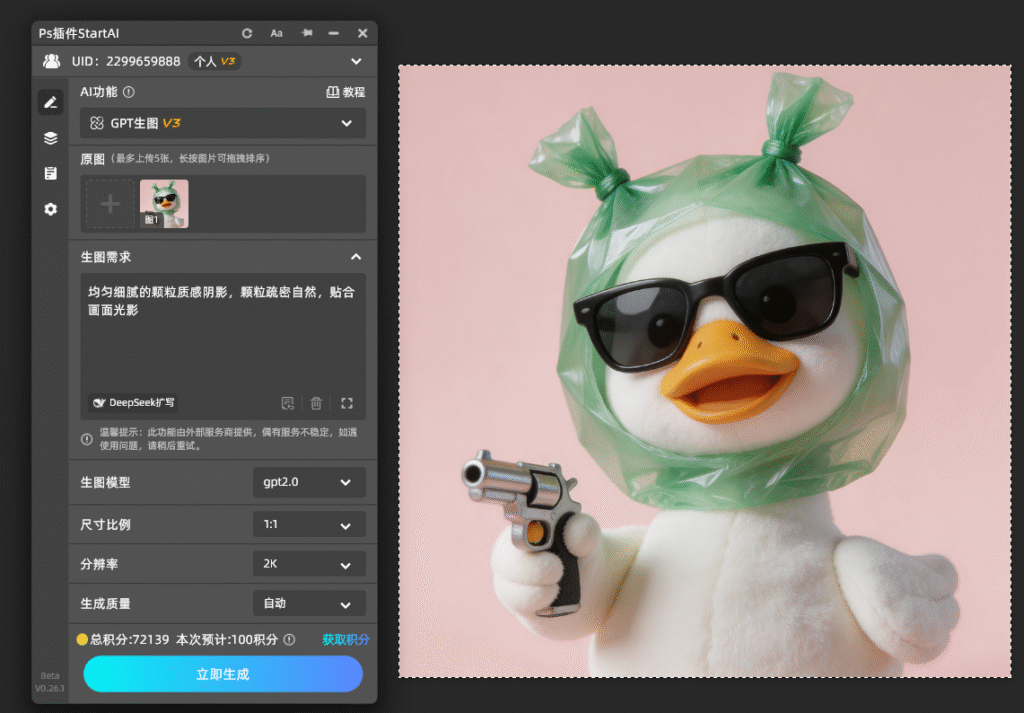This screenshot has width=1024, height=713.
Task: Expand the UID account dropdown arrow
Action: click(356, 61)
